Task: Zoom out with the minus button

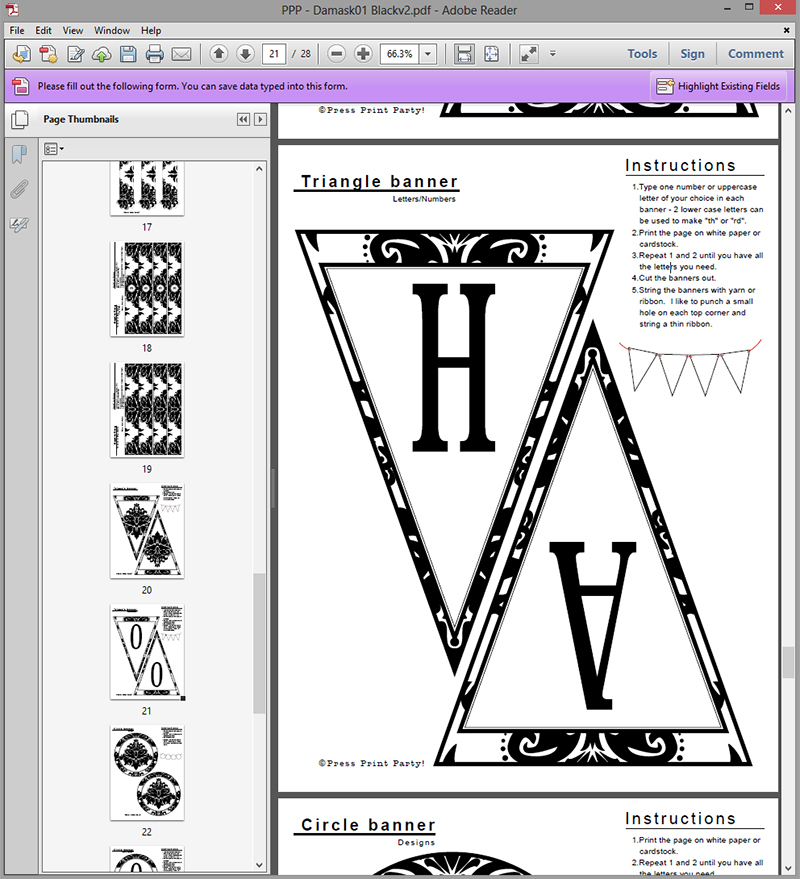Action: [336, 54]
